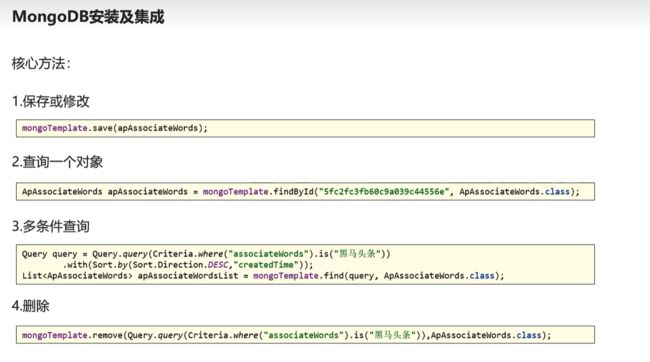
Task: Click the Query.query Criteria.where code line
Action: 206,254
